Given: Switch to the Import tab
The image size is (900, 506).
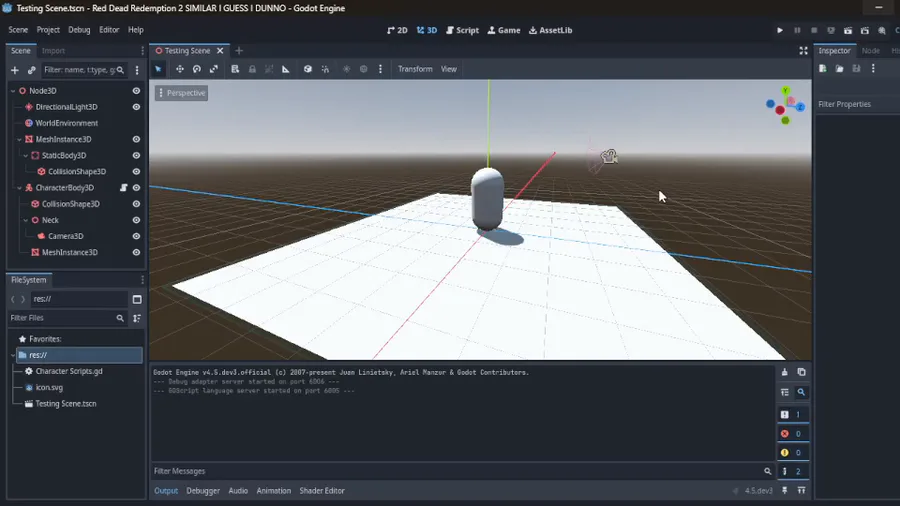Looking at the screenshot, I should point(53,50).
